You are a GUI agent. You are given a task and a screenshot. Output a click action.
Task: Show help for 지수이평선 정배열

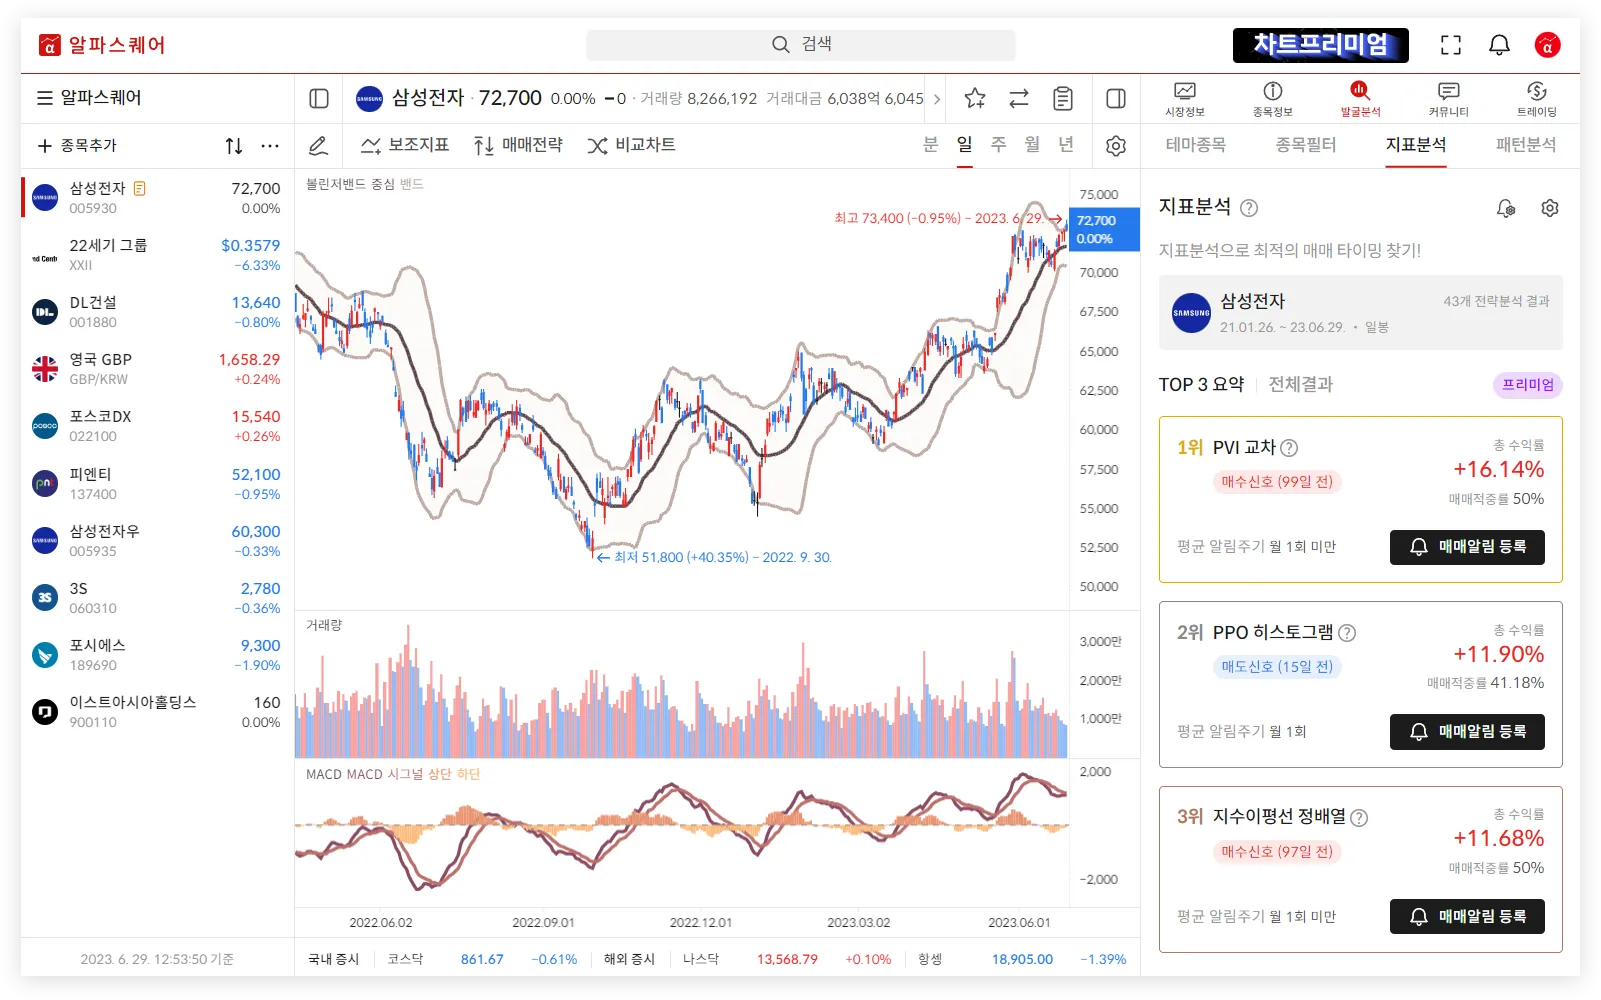pyautogui.click(x=1359, y=818)
